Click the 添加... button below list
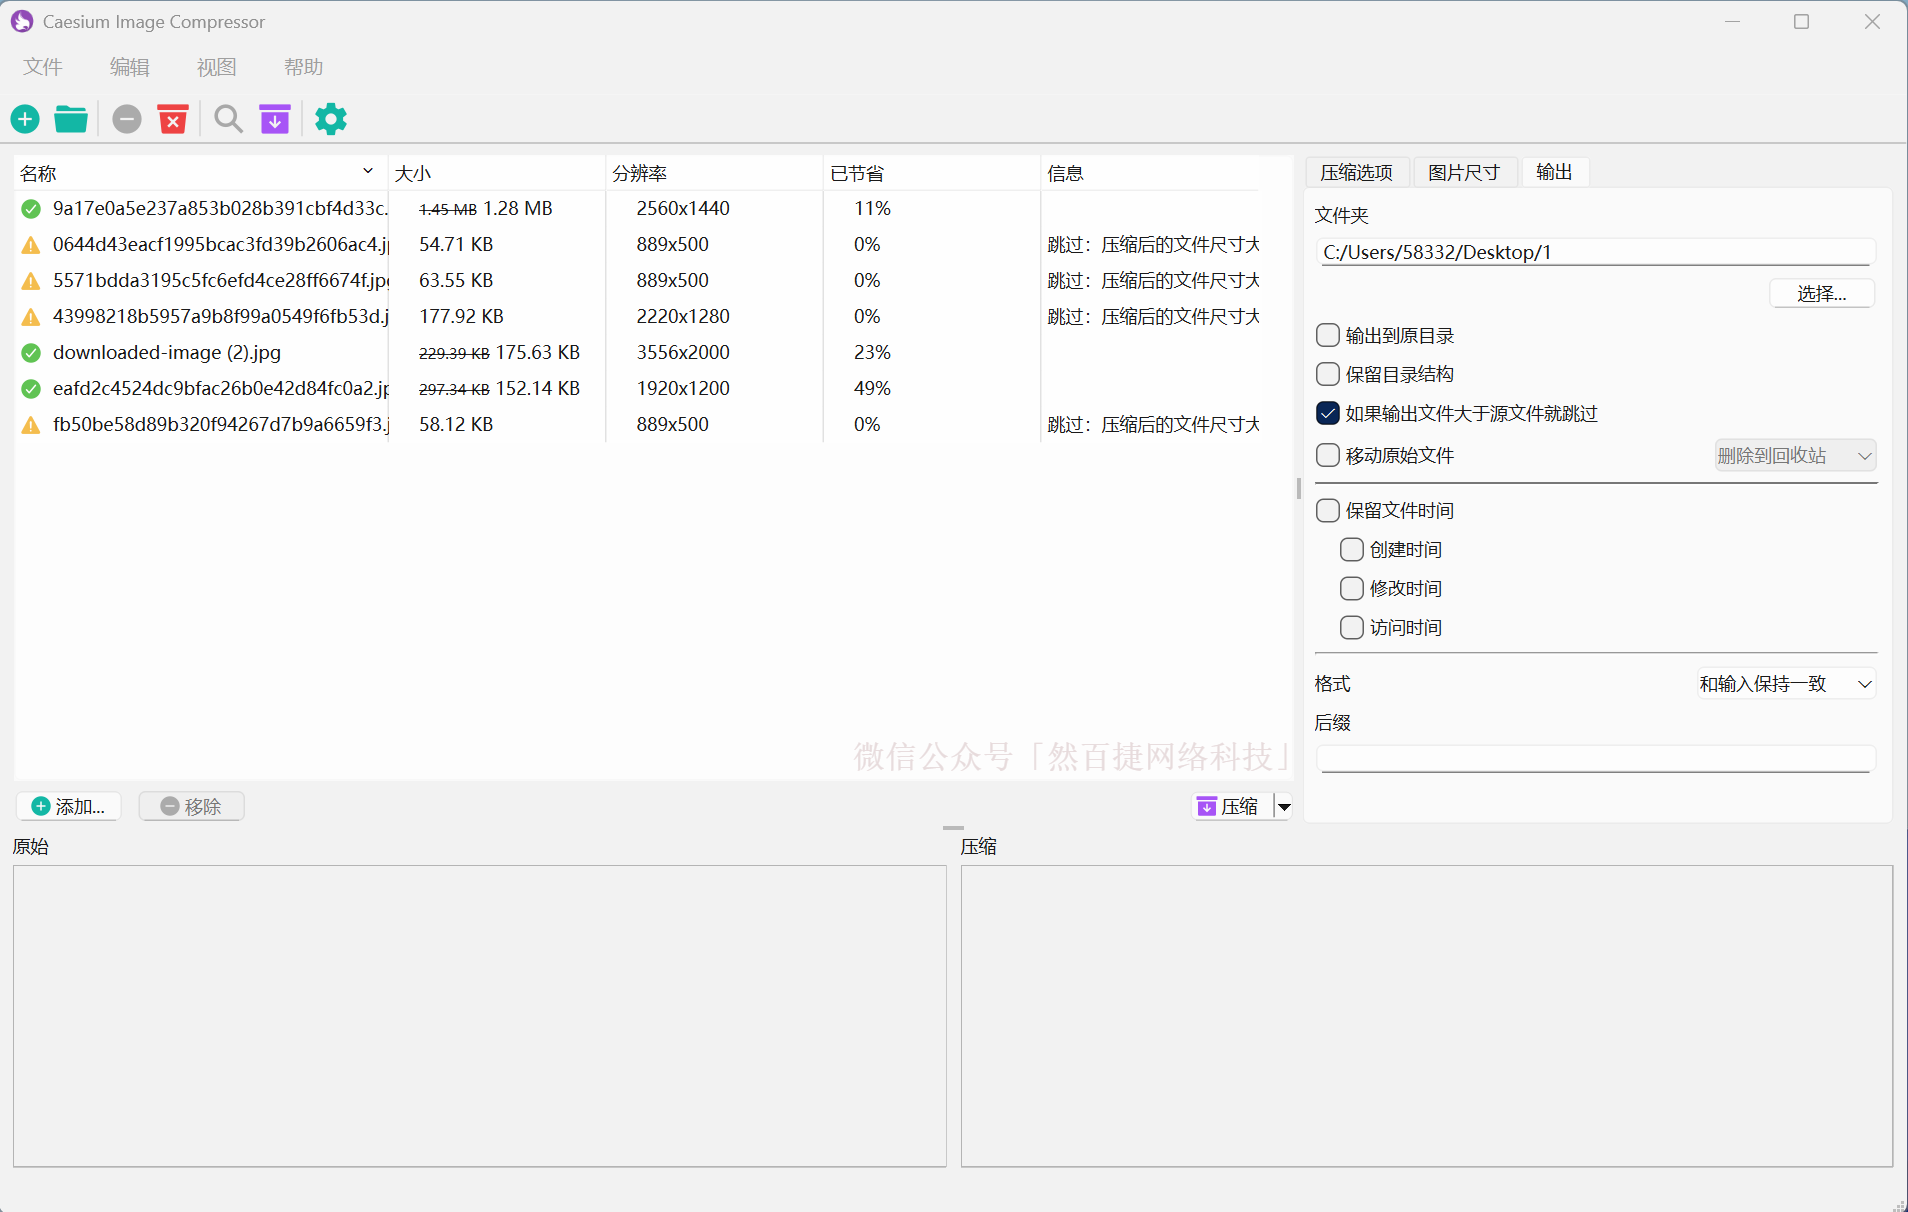 pos(69,807)
